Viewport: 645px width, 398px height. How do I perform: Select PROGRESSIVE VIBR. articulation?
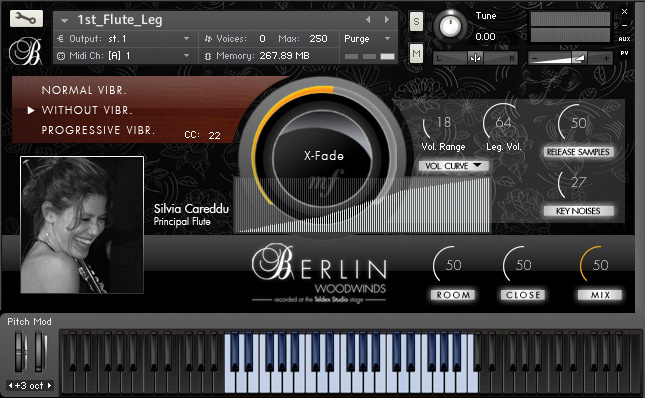click(x=98, y=130)
